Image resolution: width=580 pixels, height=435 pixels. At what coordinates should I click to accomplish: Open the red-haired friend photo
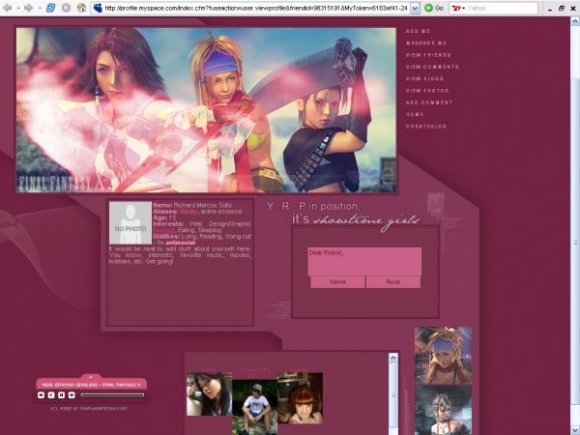(300, 398)
